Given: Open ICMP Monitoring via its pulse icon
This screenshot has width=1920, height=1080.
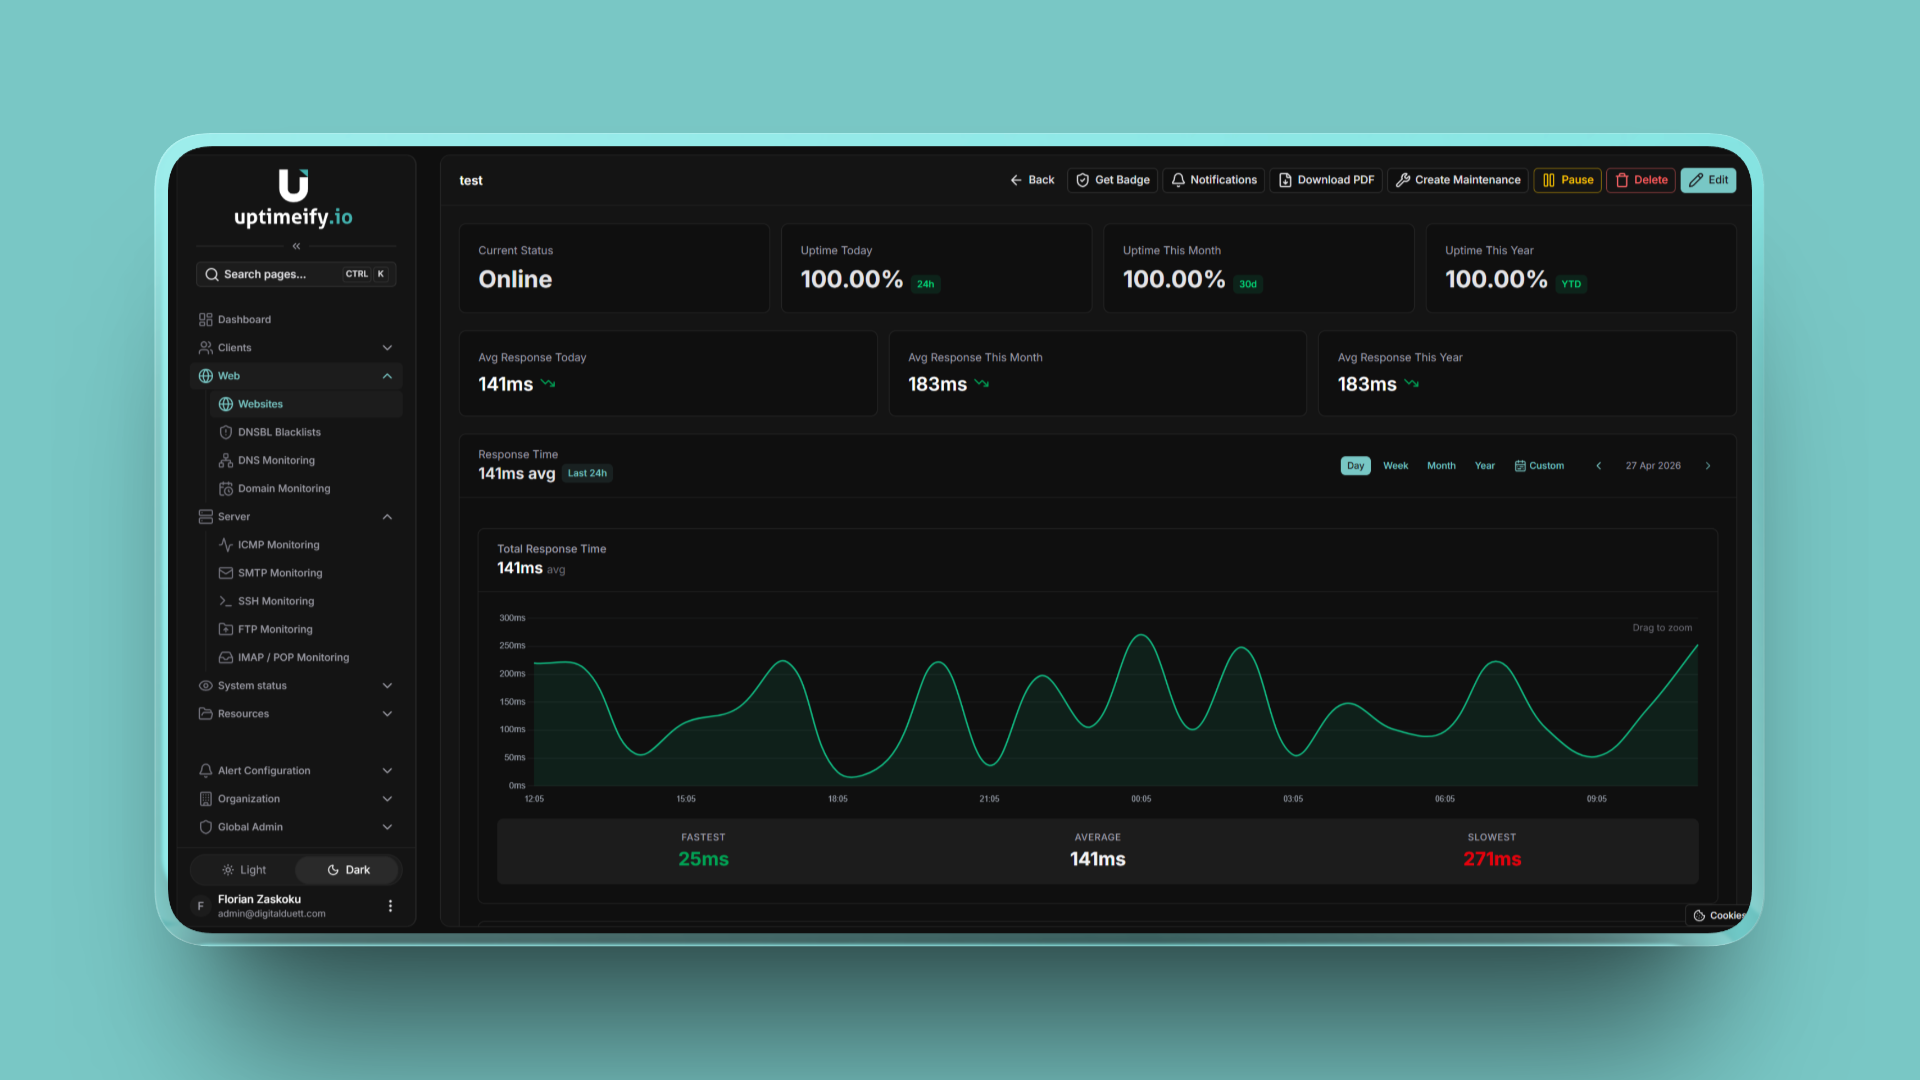Looking at the screenshot, I should click(226, 545).
